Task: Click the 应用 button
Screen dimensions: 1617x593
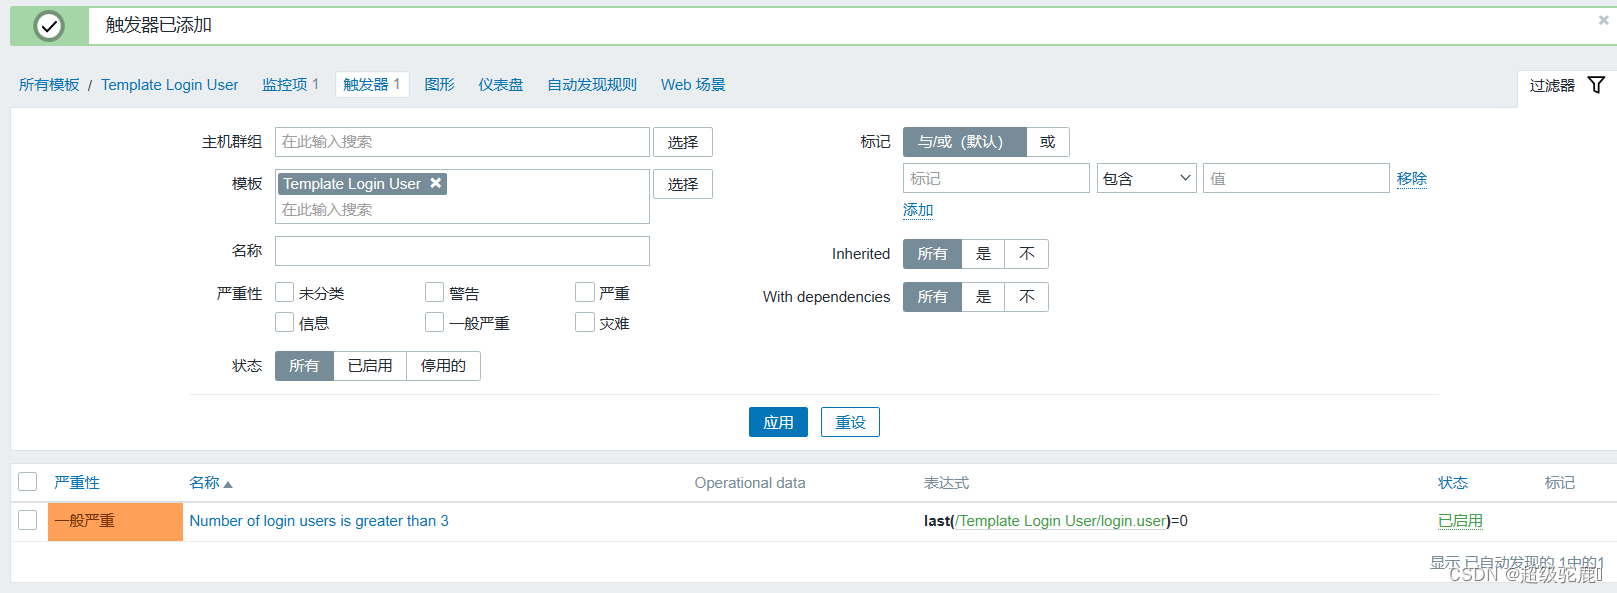Action: coord(778,422)
